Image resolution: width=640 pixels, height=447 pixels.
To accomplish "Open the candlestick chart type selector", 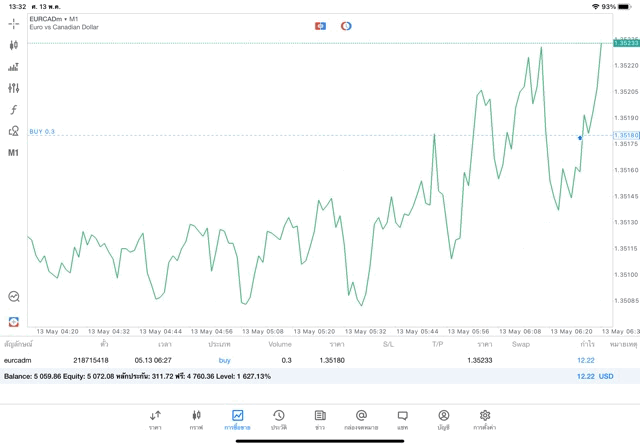I will click(x=14, y=45).
